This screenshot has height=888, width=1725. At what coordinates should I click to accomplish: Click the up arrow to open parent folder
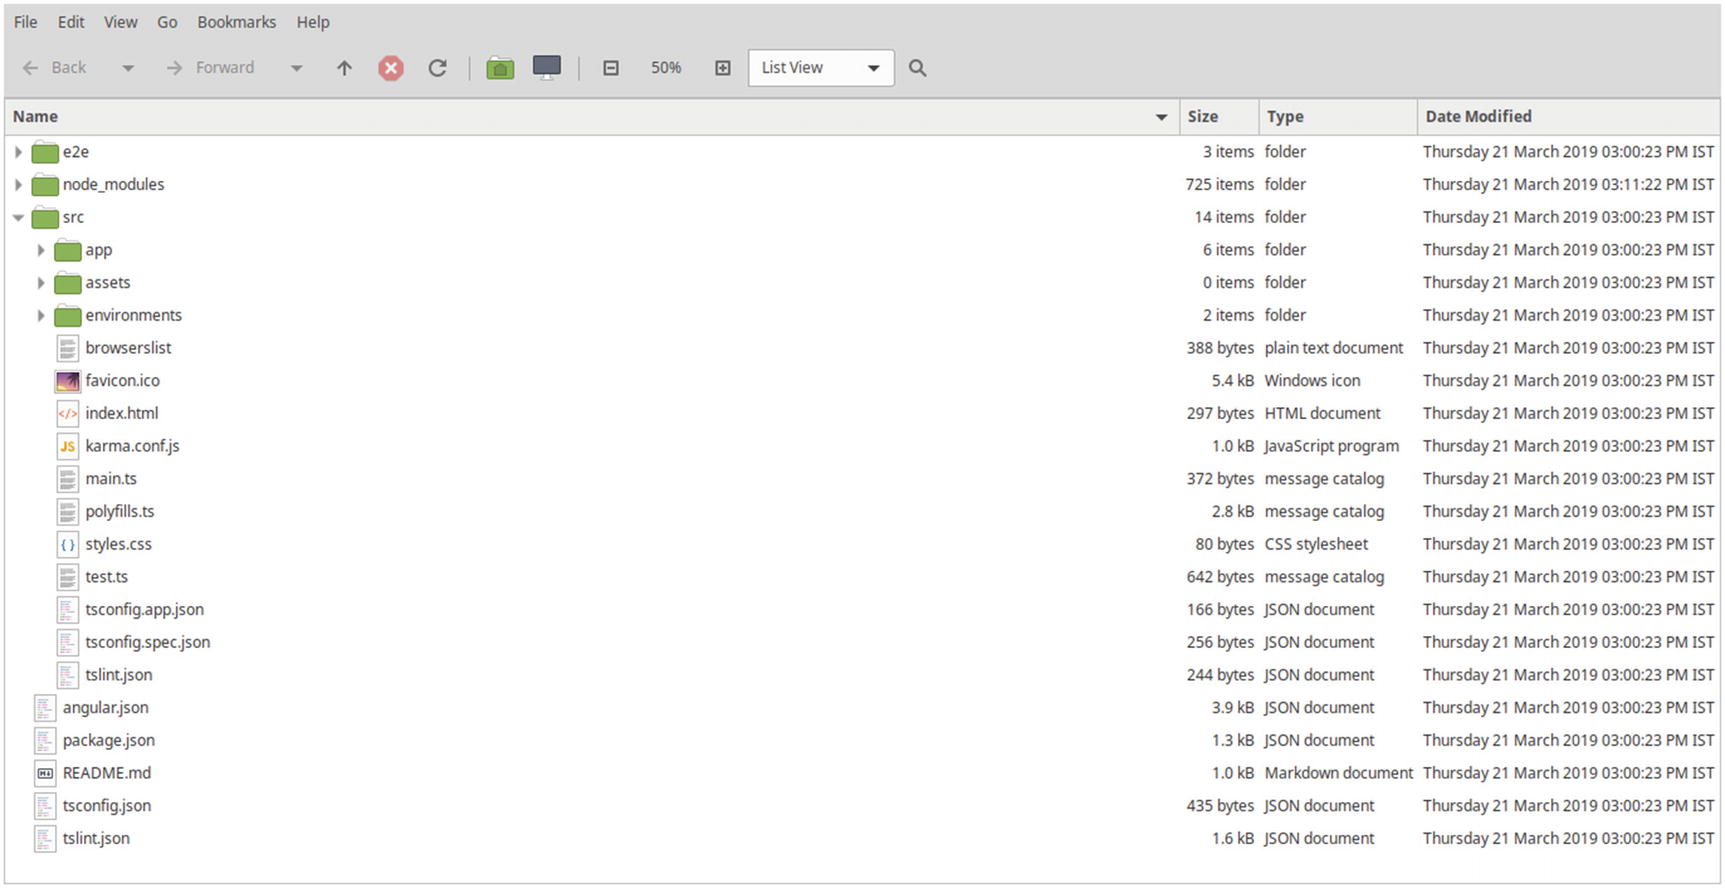coord(344,68)
